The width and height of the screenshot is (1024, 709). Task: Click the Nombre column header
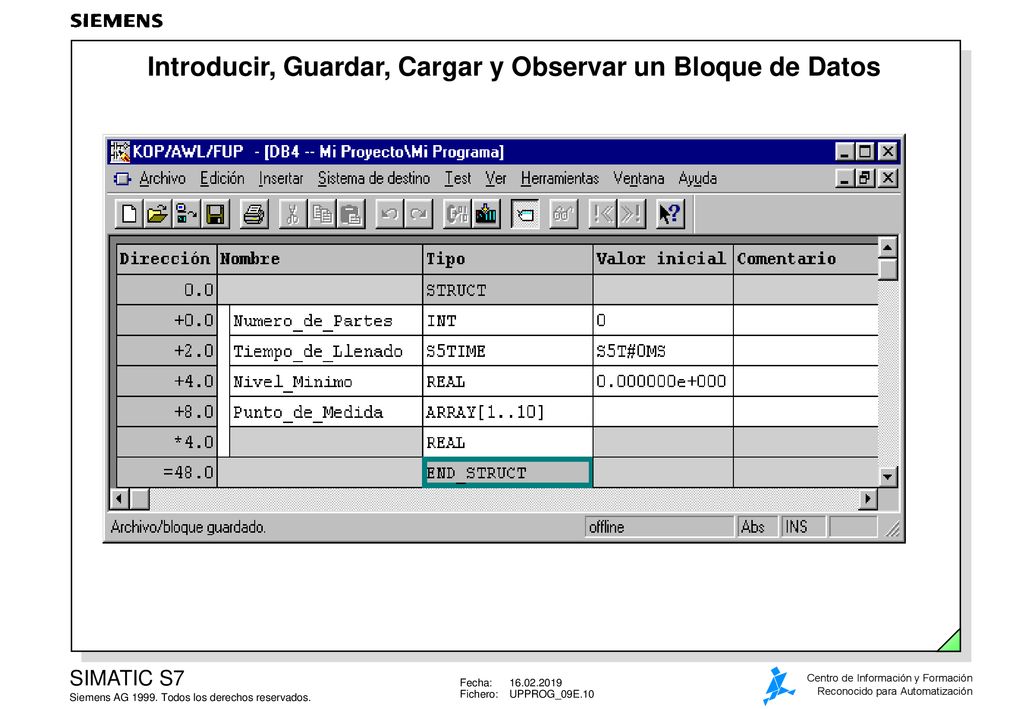pyautogui.click(x=320, y=259)
